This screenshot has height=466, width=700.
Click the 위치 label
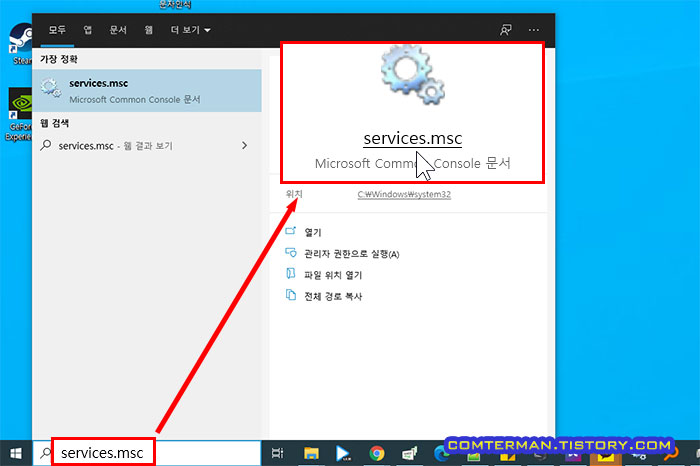[294, 194]
